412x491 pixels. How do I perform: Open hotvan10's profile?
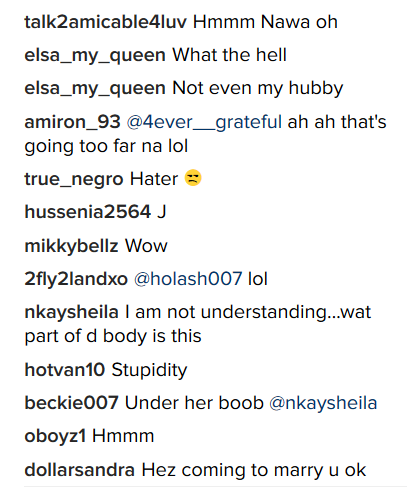[65, 370]
